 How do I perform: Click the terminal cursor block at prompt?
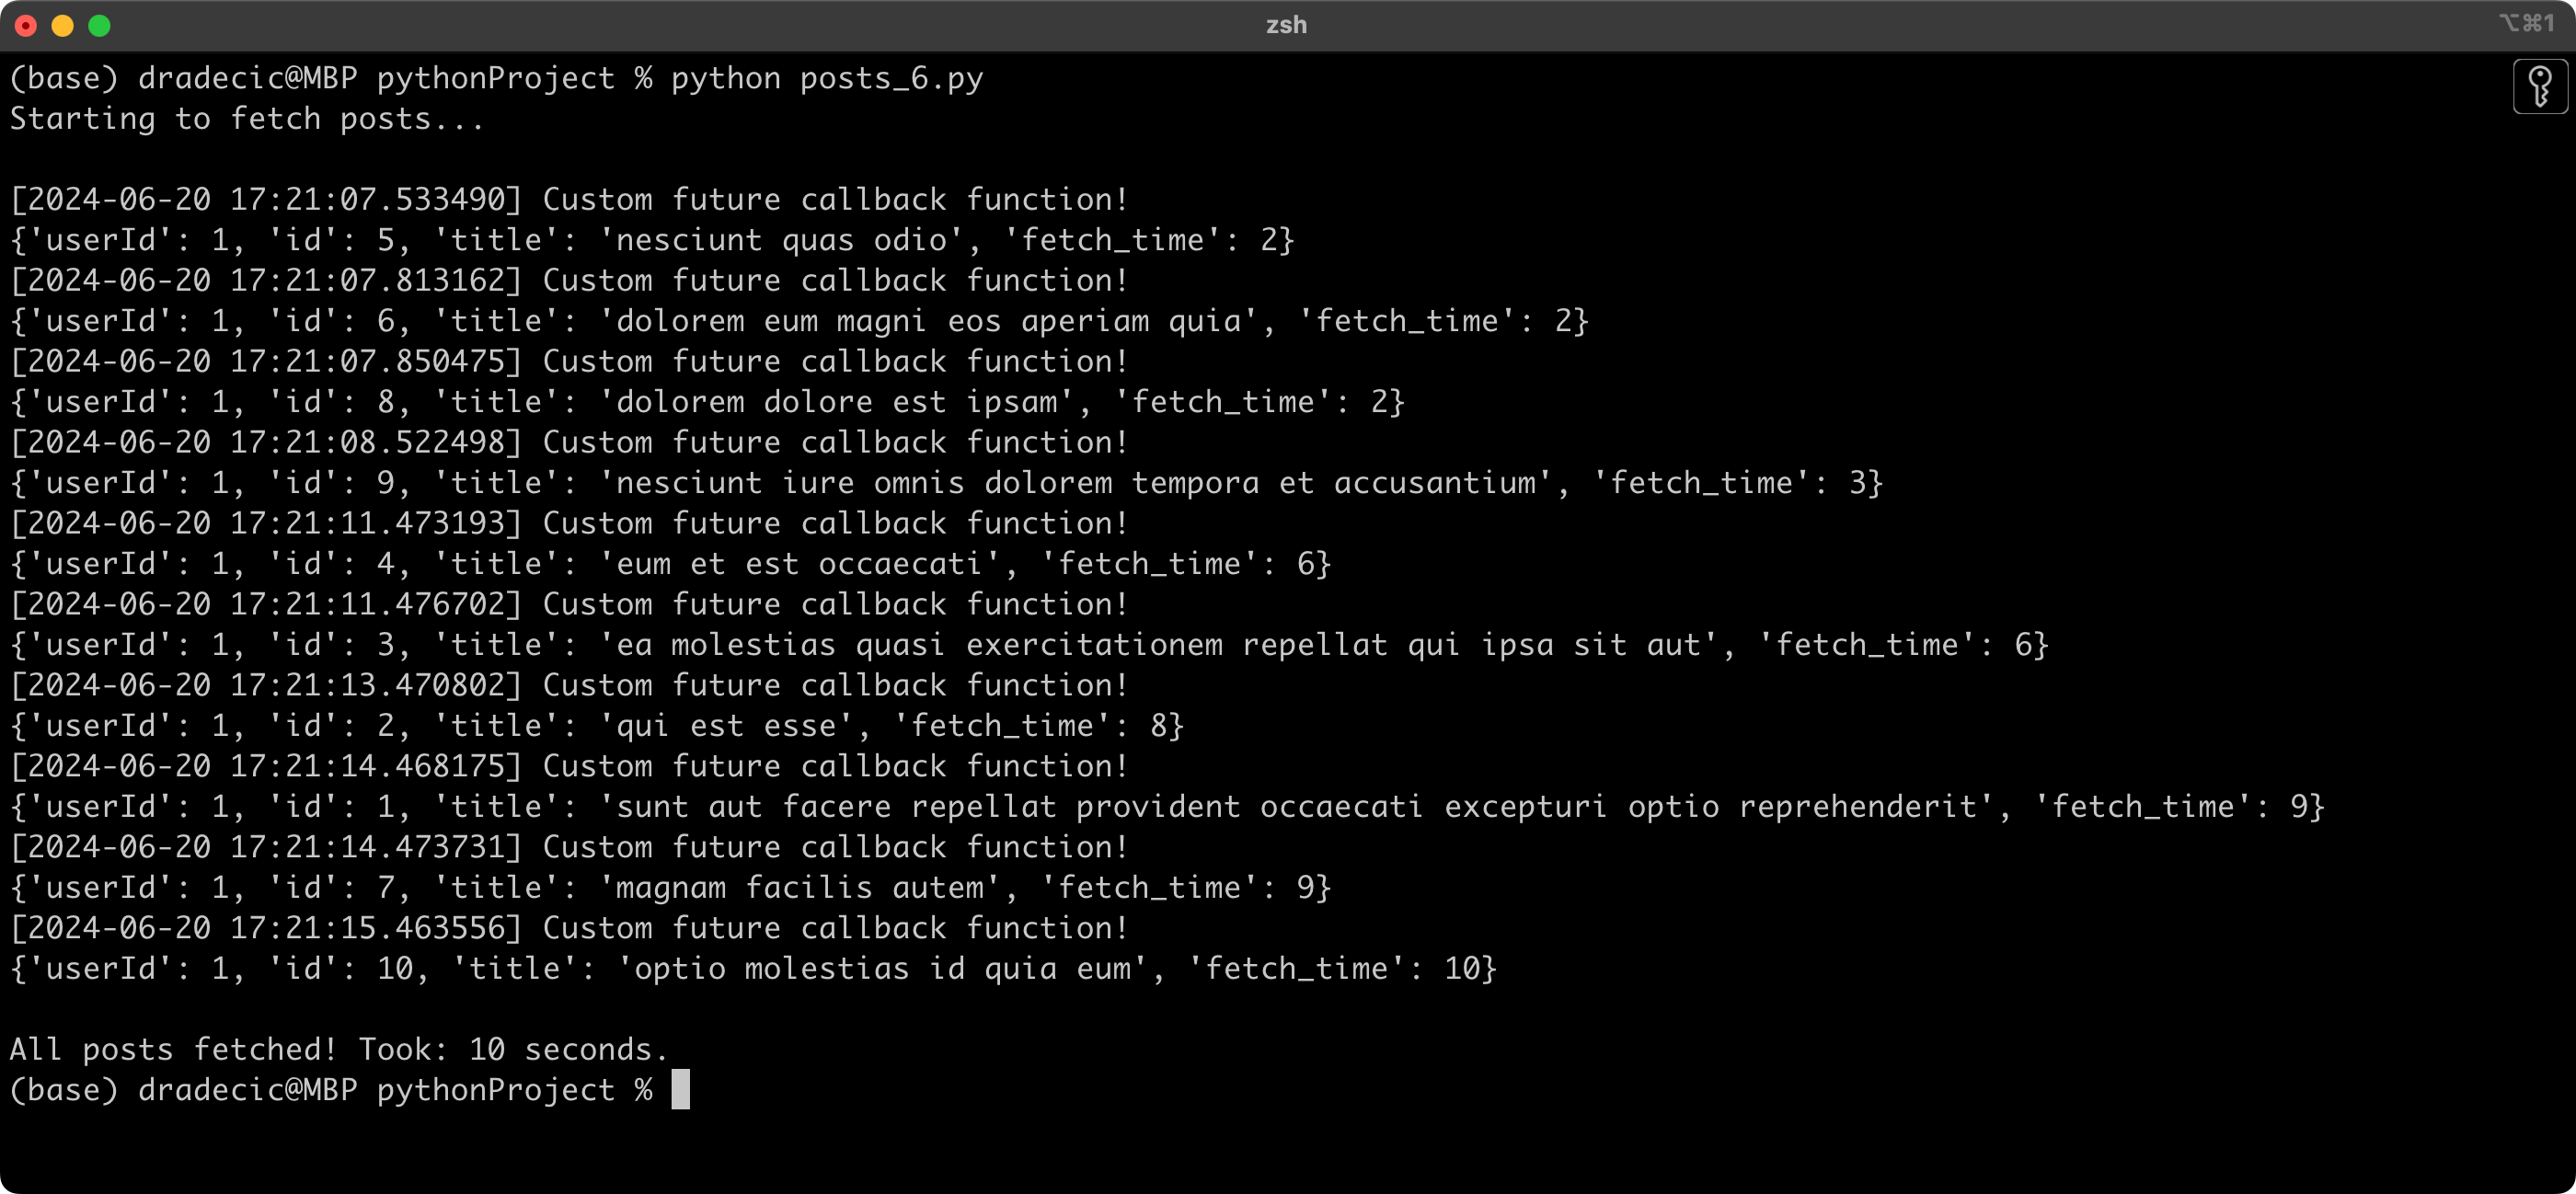(680, 1089)
